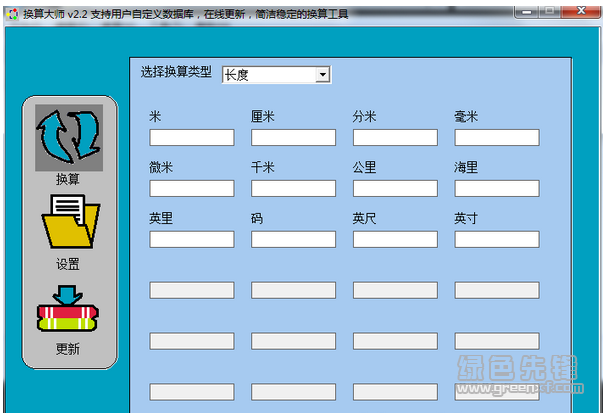Viewport: 605px width, 413px height.
Task: Click the 更新 label in sidebar
Action: pyautogui.click(x=68, y=349)
